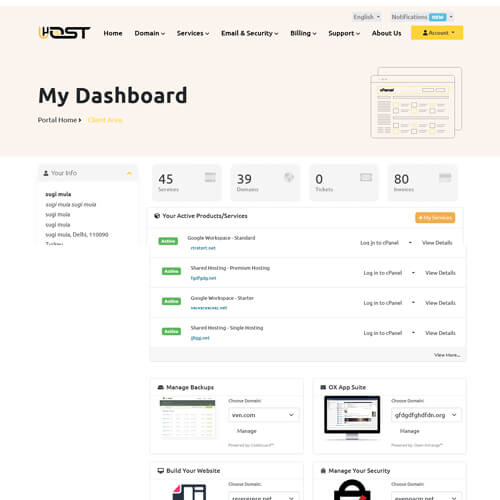Click the OX App Suite monitor thumbnail

pyautogui.click(x=352, y=418)
